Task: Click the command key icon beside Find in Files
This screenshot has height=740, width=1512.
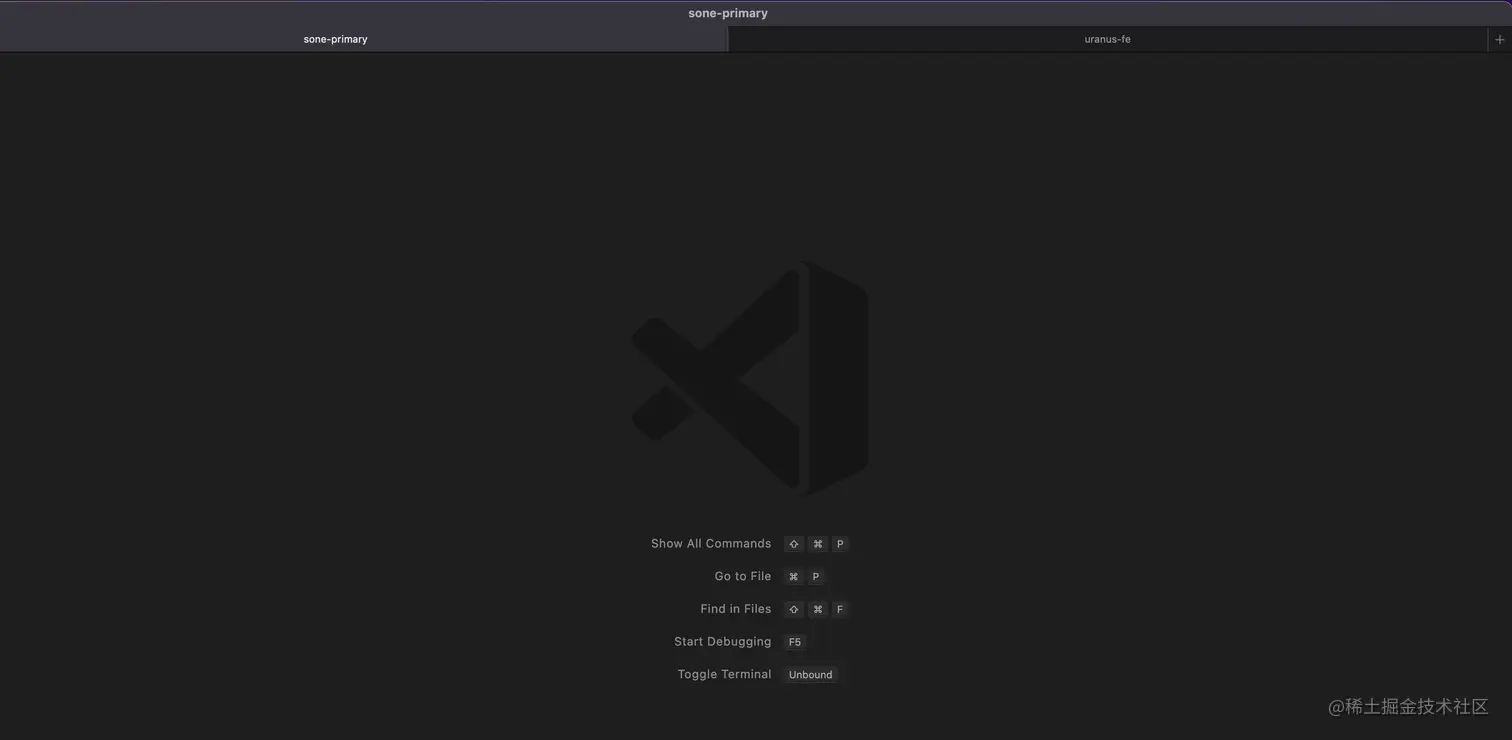Action: pyautogui.click(x=818, y=609)
